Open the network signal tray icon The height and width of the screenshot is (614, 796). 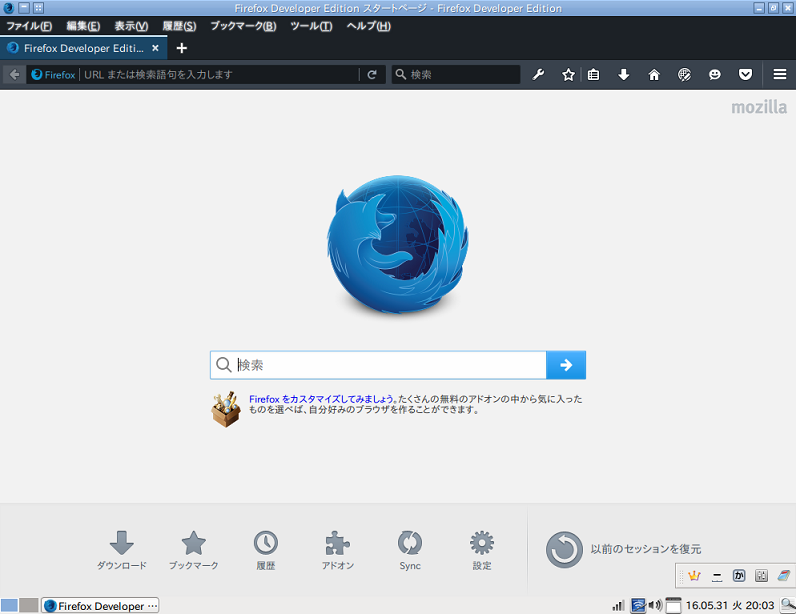click(x=618, y=605)
